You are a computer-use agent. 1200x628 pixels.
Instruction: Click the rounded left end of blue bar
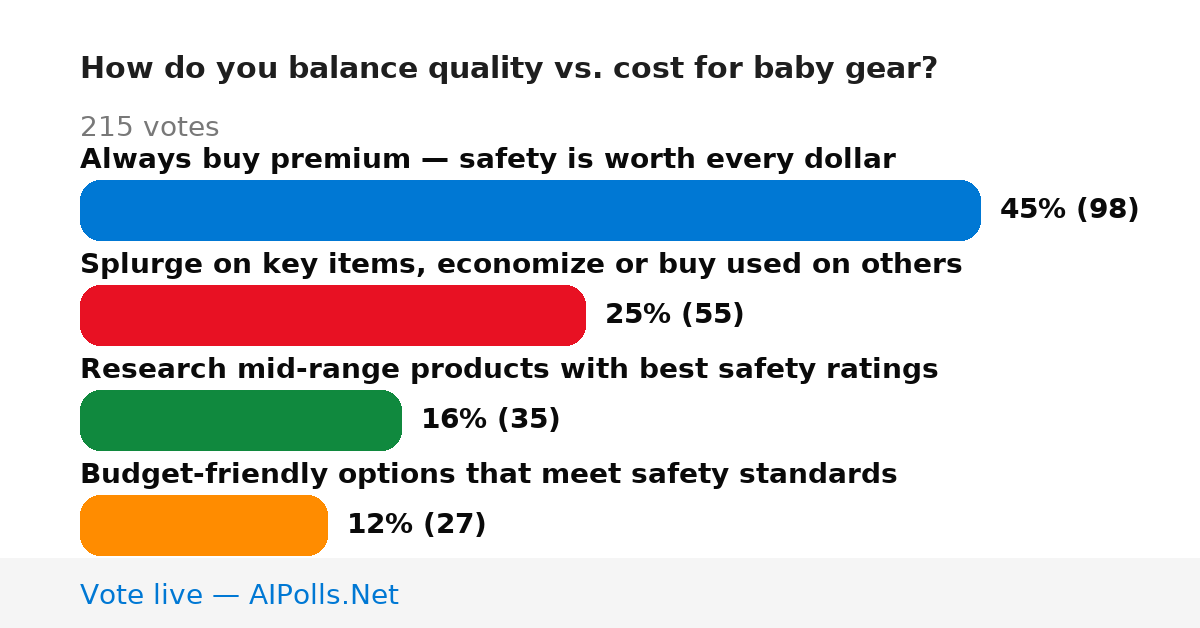pyautogui.click(x=92, y=210)
